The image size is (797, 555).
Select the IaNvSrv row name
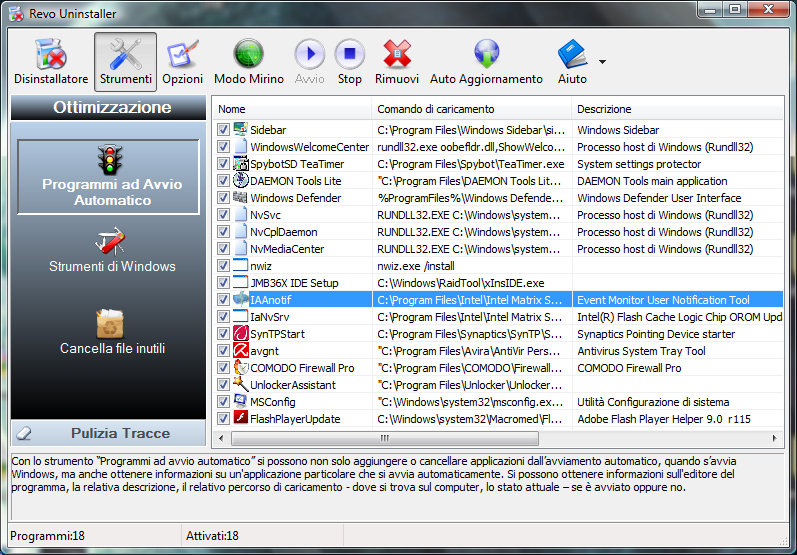point(269,317)
